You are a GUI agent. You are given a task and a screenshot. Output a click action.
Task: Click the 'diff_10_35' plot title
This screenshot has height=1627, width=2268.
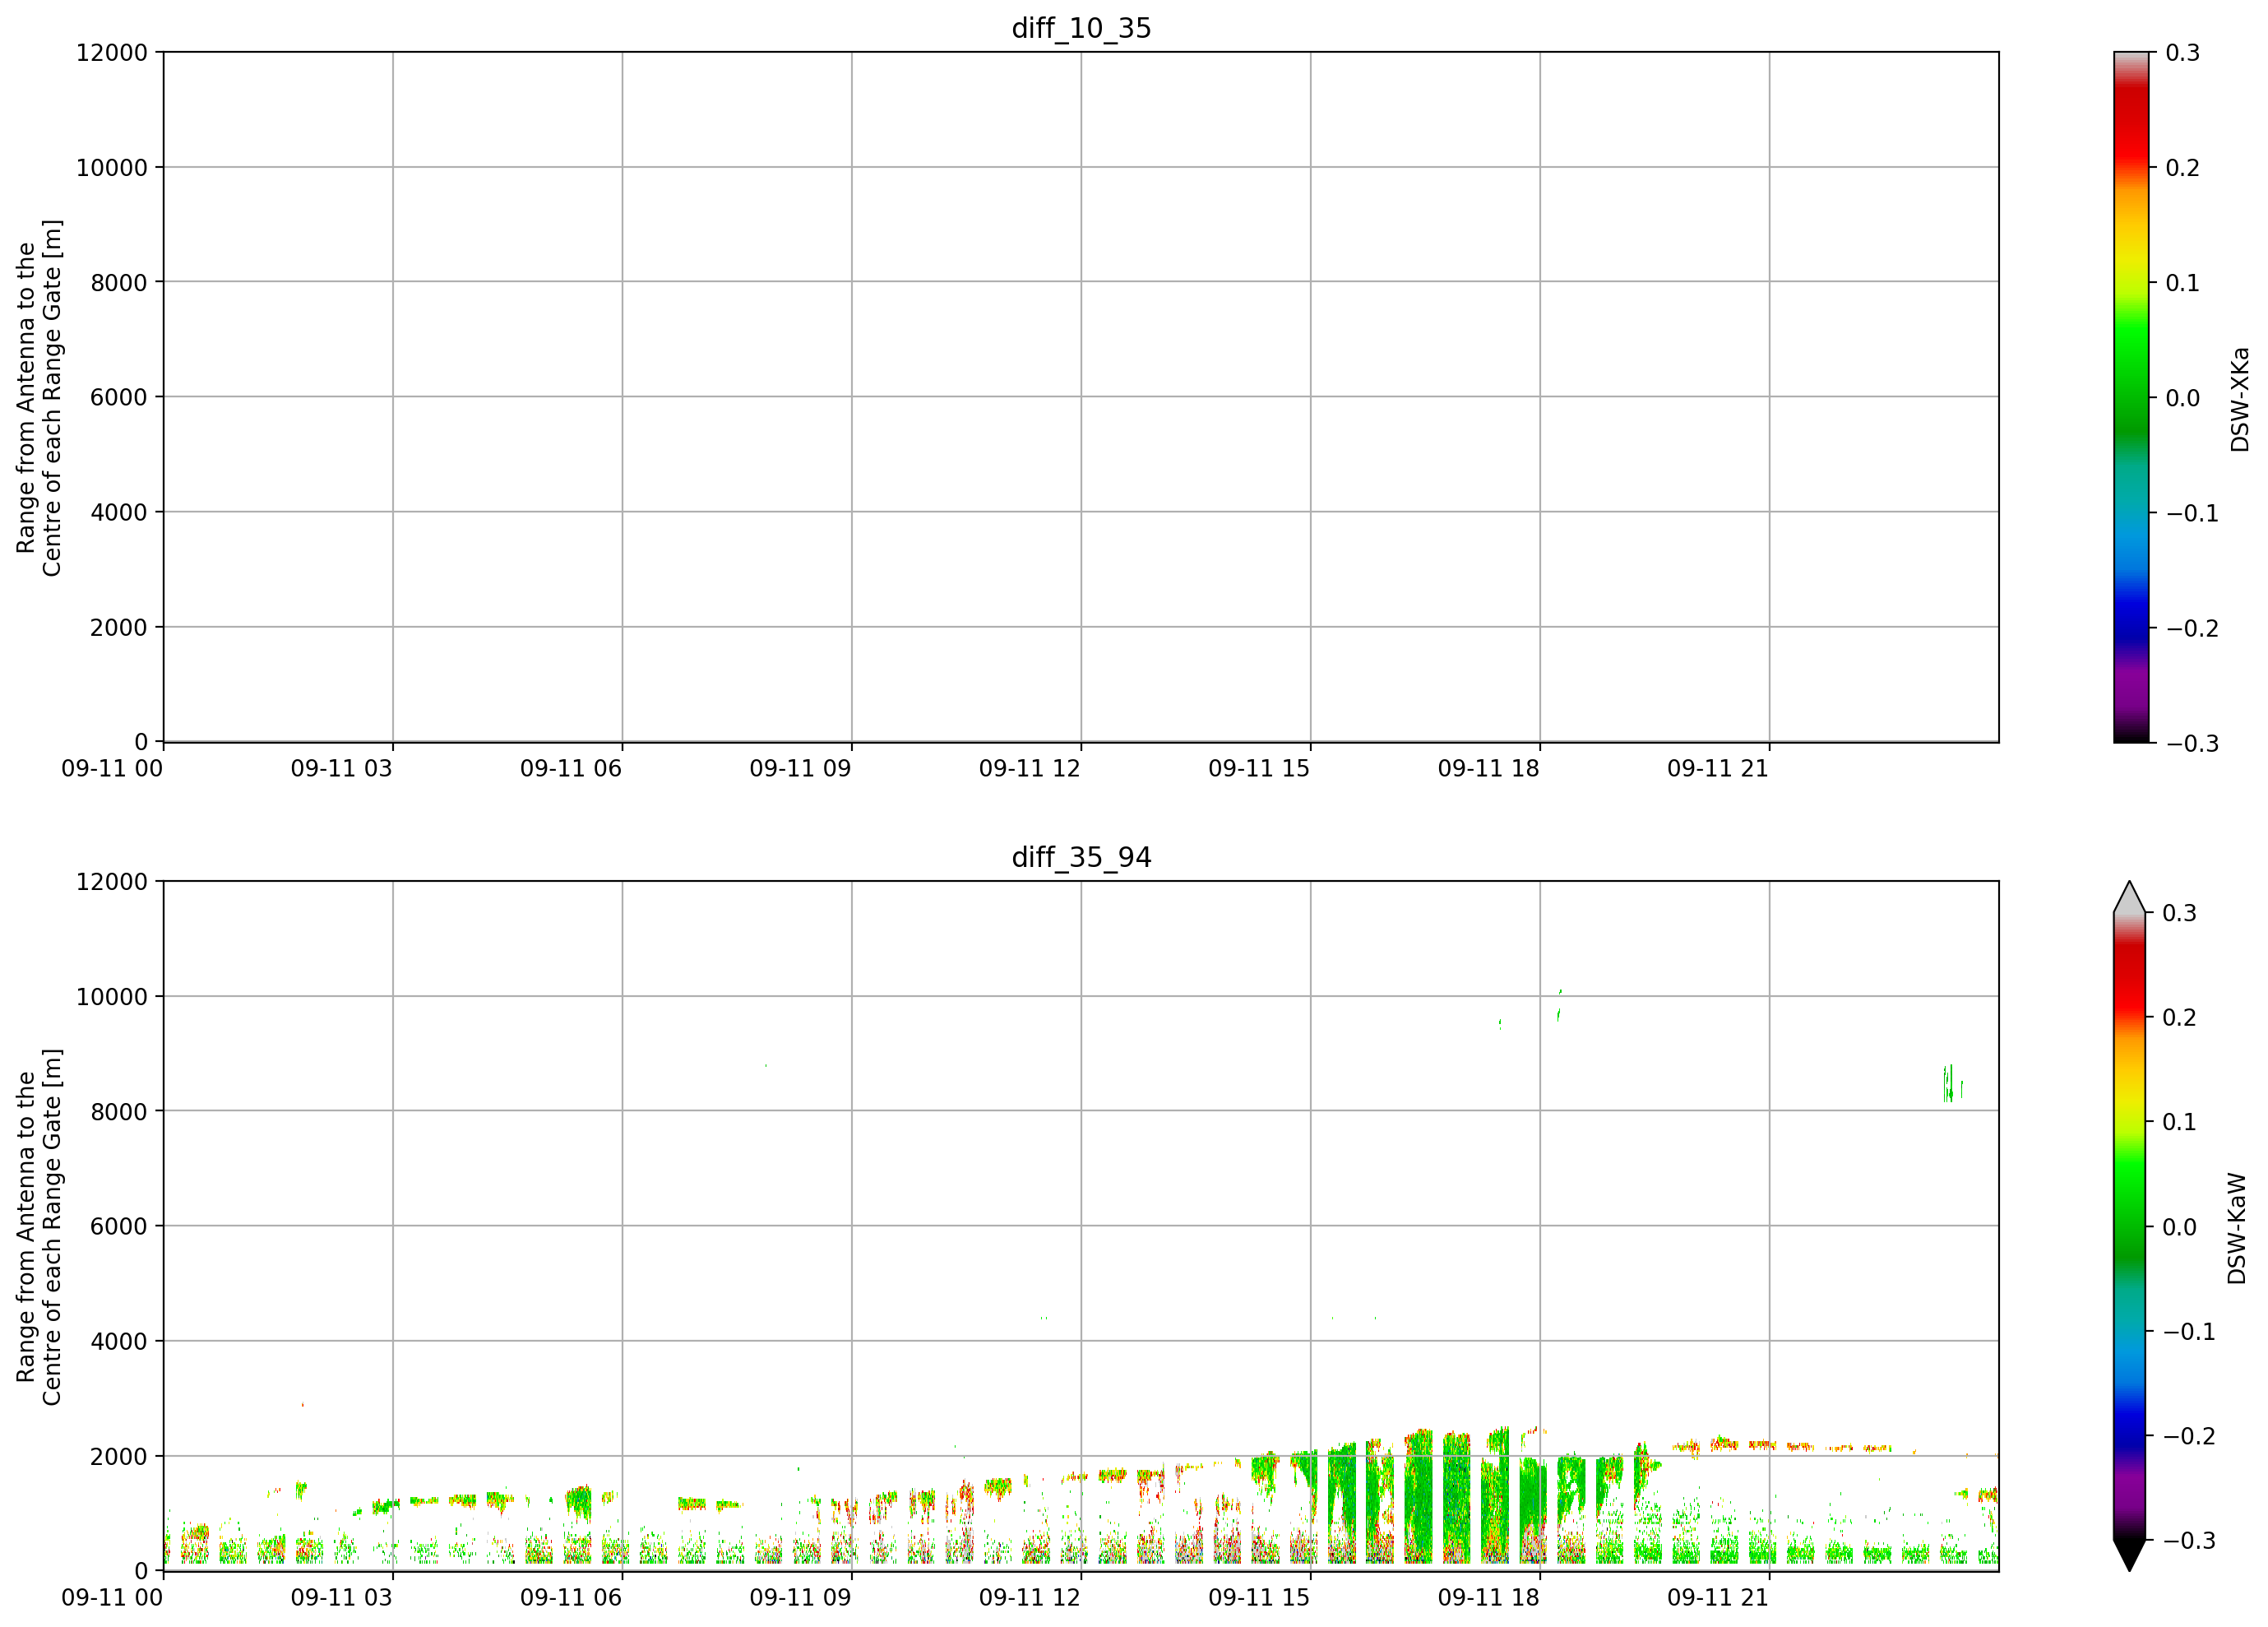click(1081, 28)
